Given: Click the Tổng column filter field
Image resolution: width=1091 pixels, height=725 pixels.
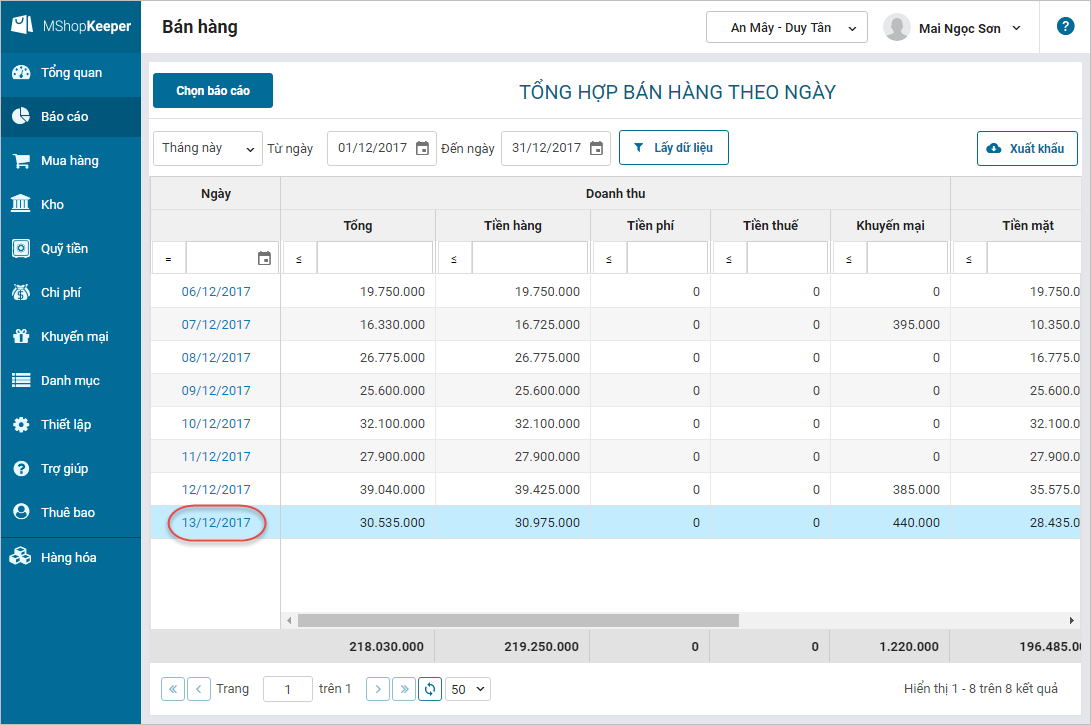Looking at the screenshot, I should (374, 258).
